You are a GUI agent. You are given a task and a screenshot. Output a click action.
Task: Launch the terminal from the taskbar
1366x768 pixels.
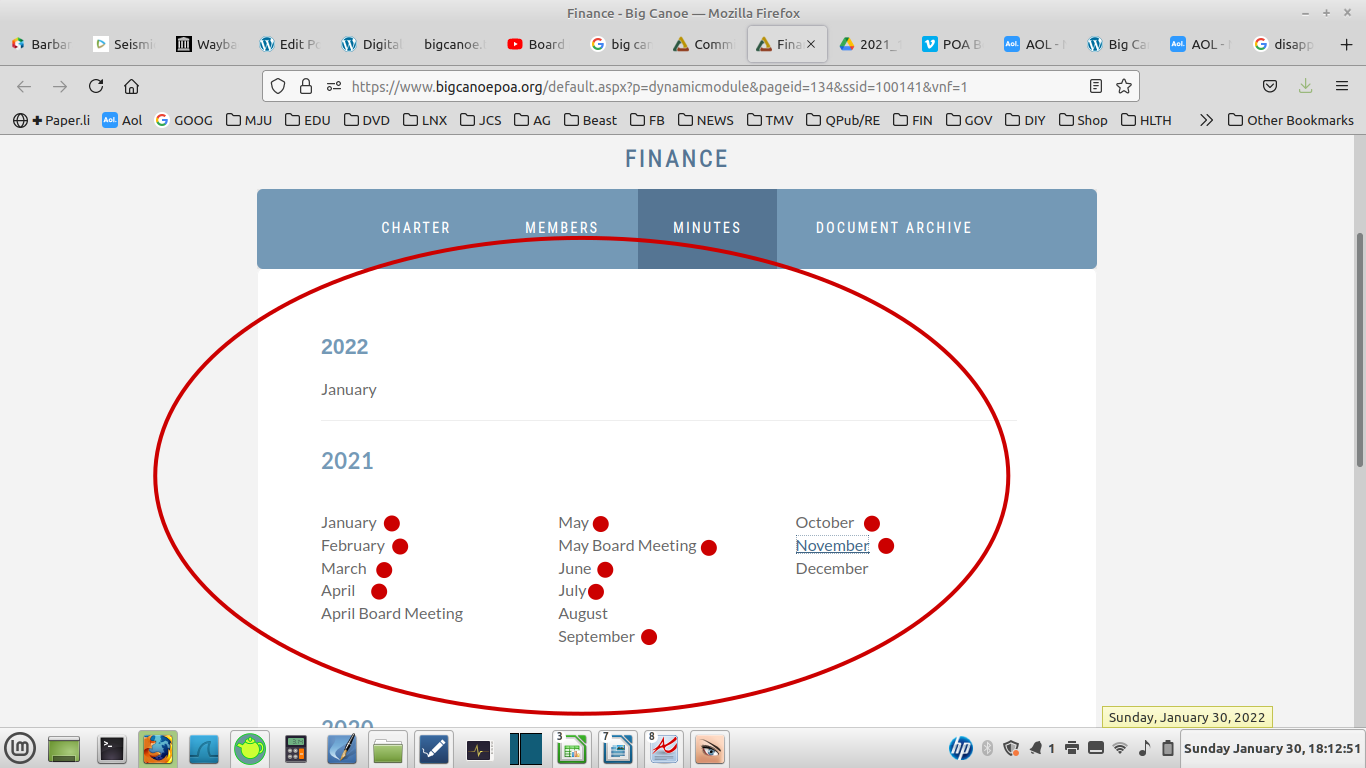point(112,748)
